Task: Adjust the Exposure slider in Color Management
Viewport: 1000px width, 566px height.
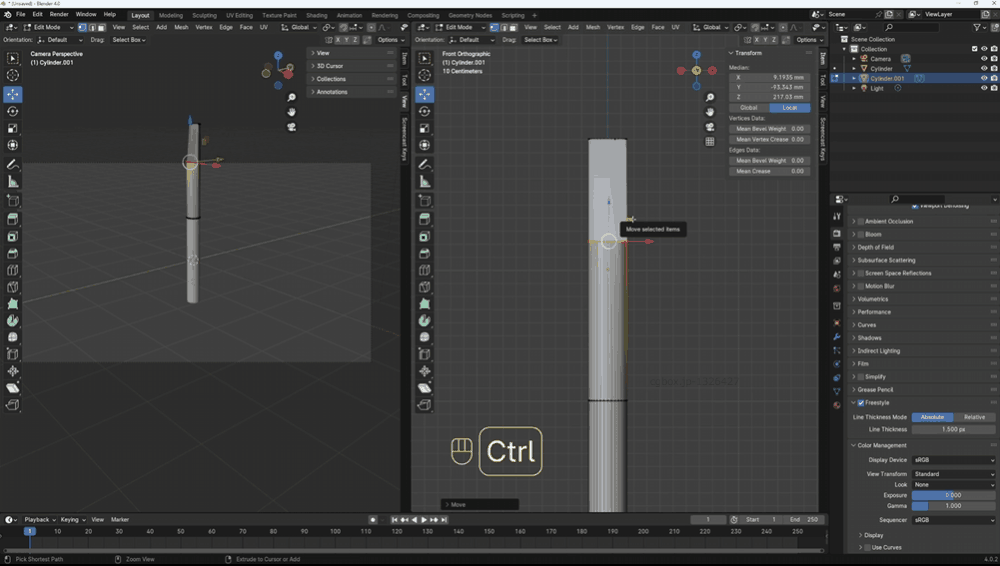Action: (x=953, y=495)
